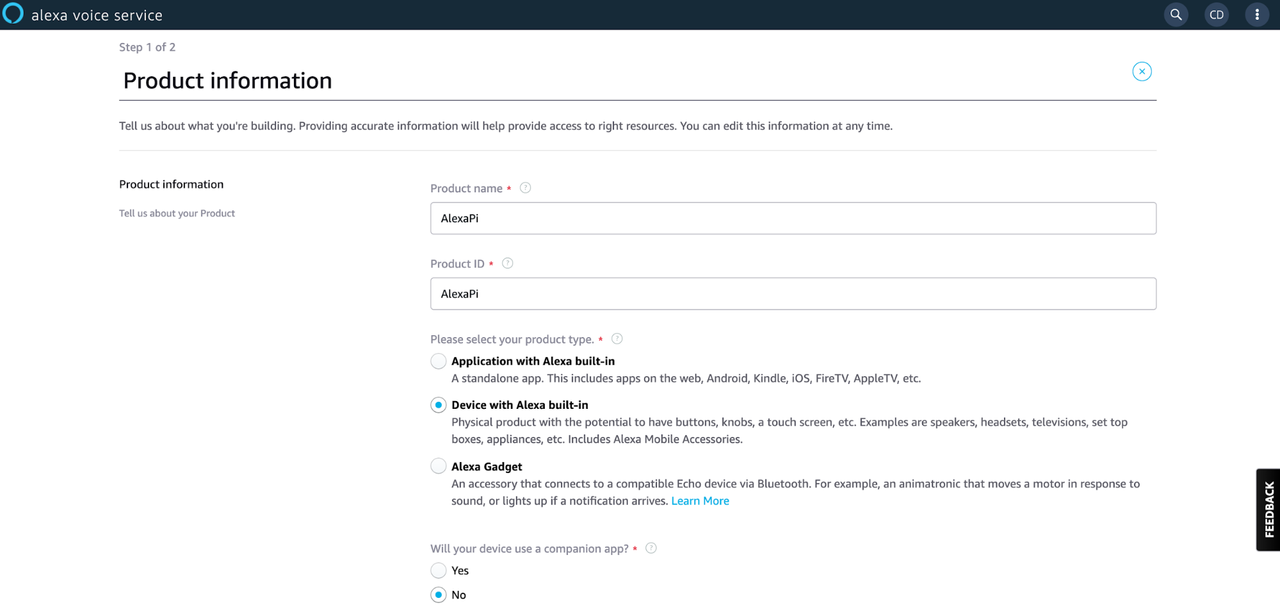This screenshot has width=1280, height=612.
Task: Click the product type help icon
Action: (x=617, y=339)
